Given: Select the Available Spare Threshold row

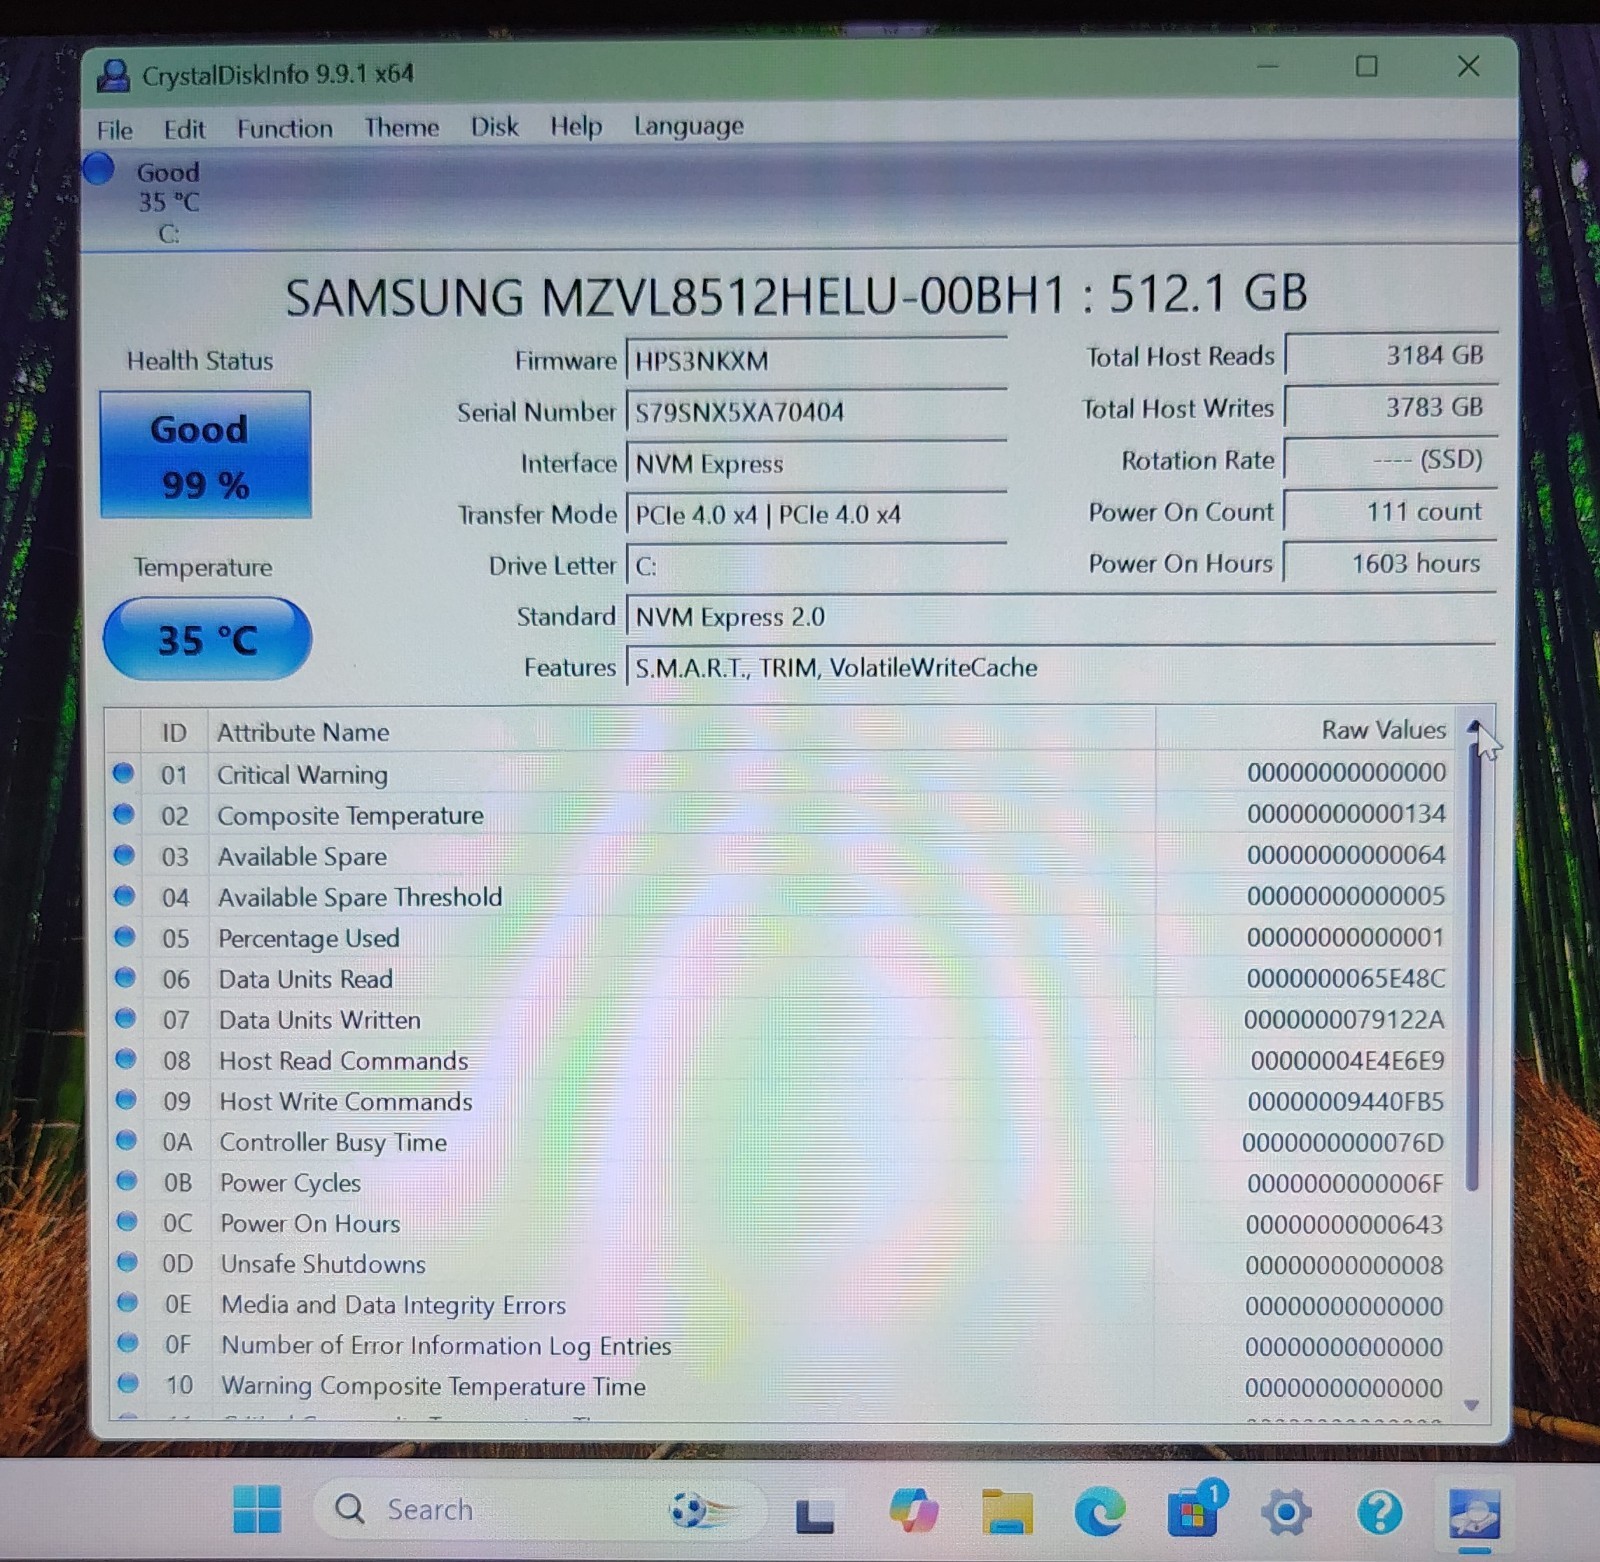Looking at the screenshot, I should click(x=780, y=897).
